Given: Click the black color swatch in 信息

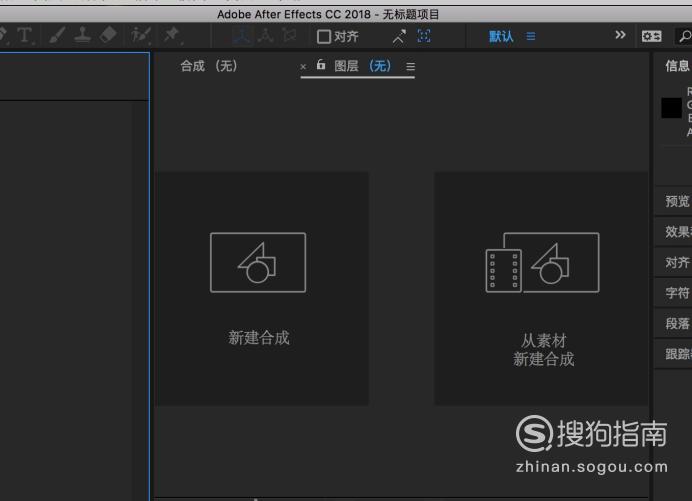Looking at the screenshot, I should tap(671, 108).
